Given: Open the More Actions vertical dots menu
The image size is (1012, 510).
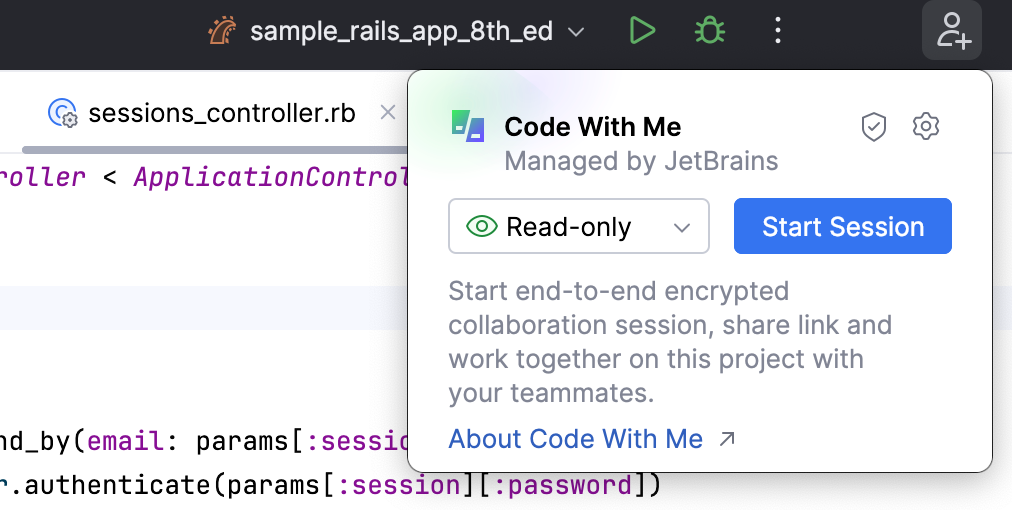Looking at the screenshot, I should [778, 30].
